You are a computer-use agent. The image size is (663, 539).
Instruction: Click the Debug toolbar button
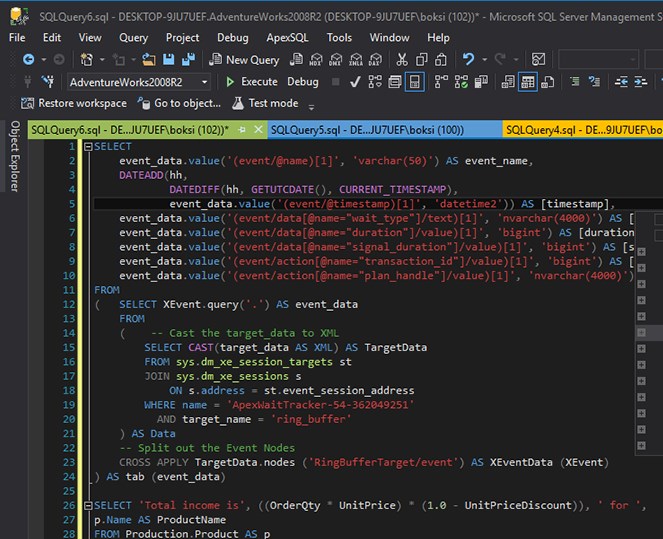(x=303, y=82)
